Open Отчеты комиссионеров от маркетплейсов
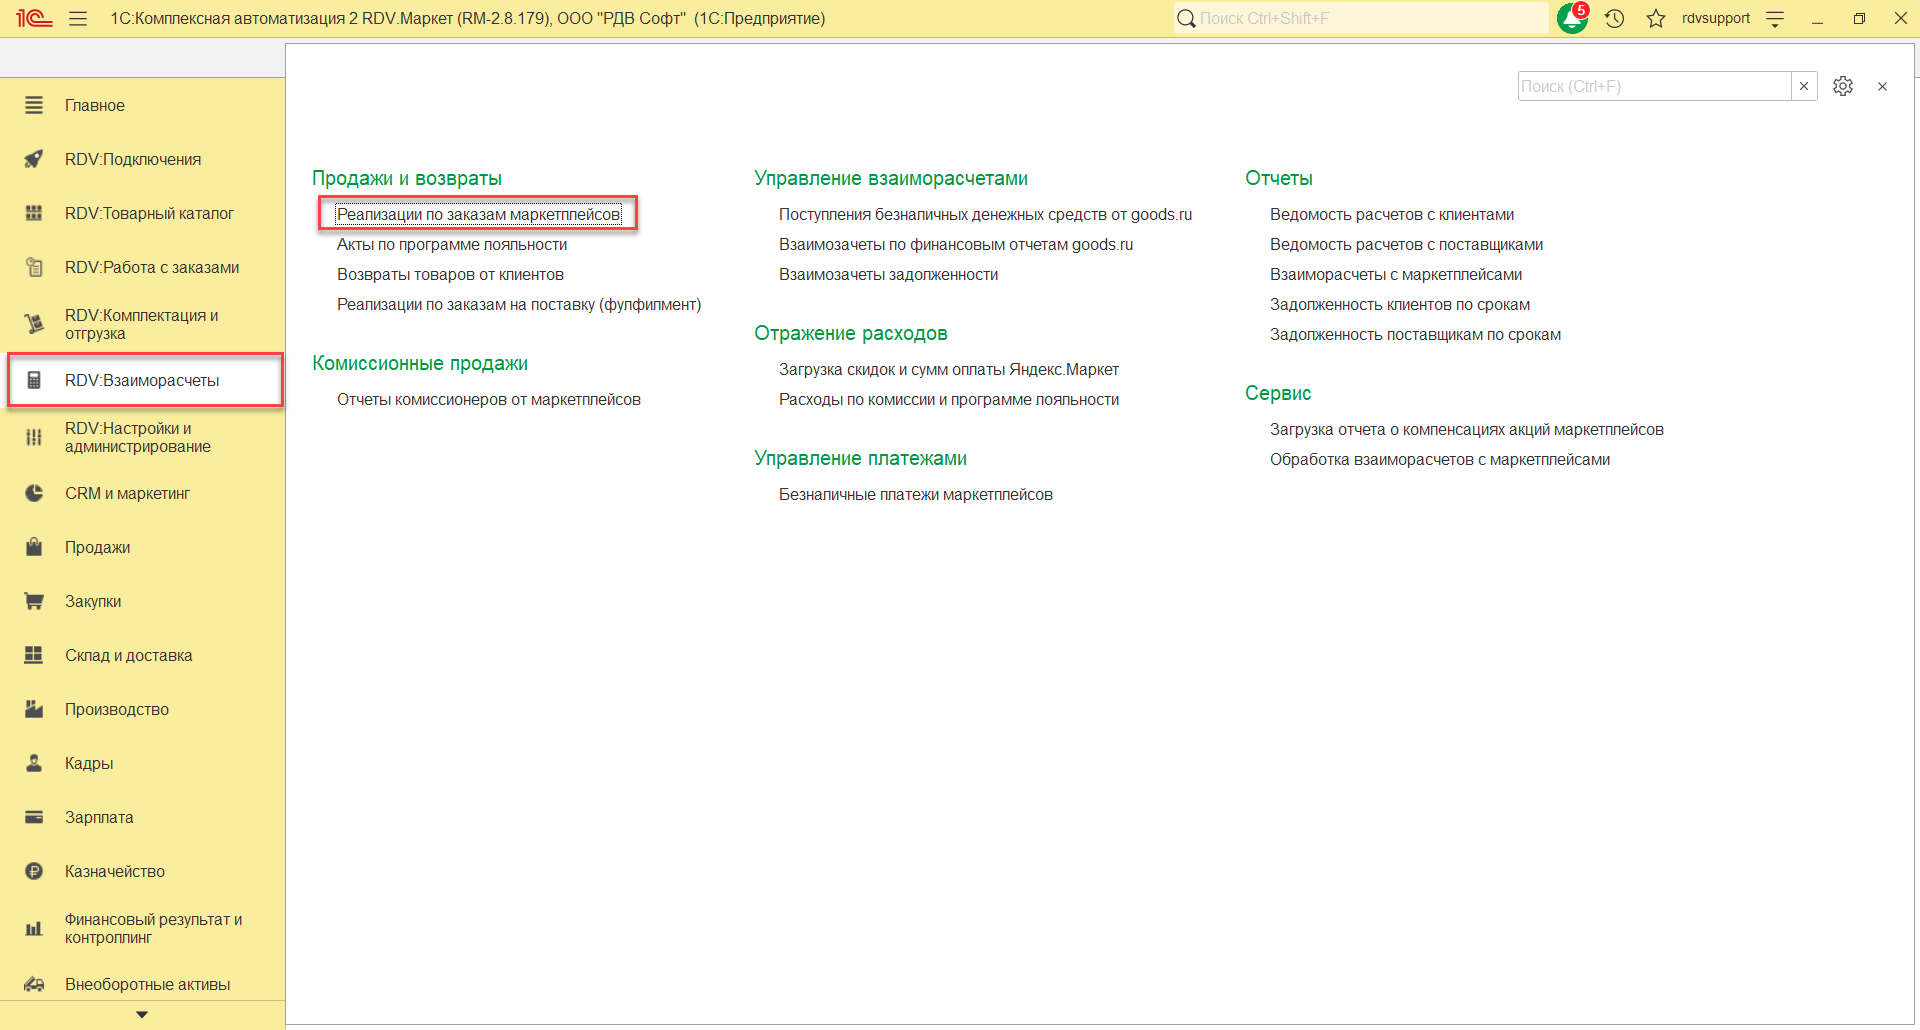This screenshot has width=1920, height=1030. pyautogui.click(x=489, y=399)
